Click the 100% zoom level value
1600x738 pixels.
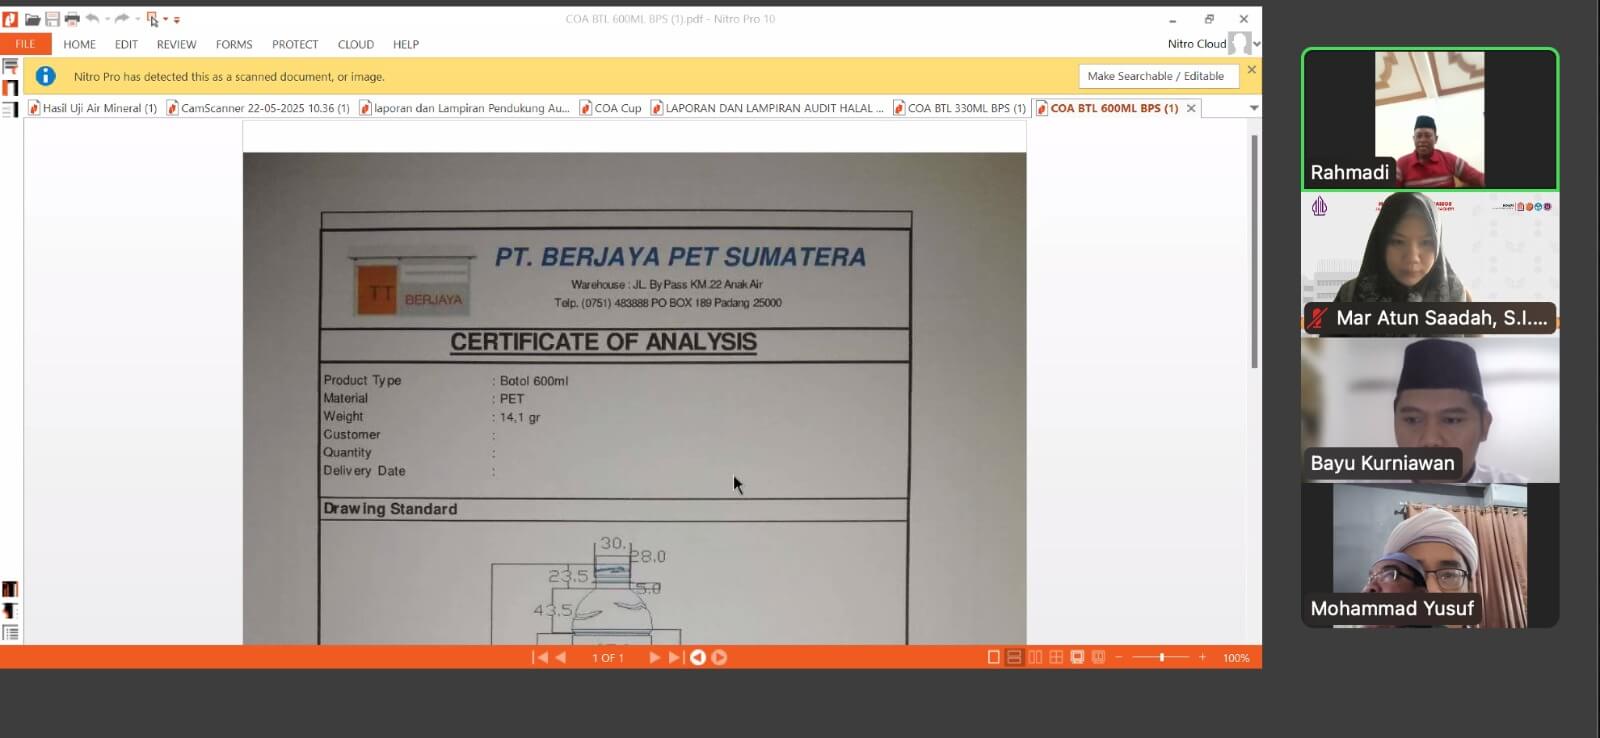point(1236,658)
